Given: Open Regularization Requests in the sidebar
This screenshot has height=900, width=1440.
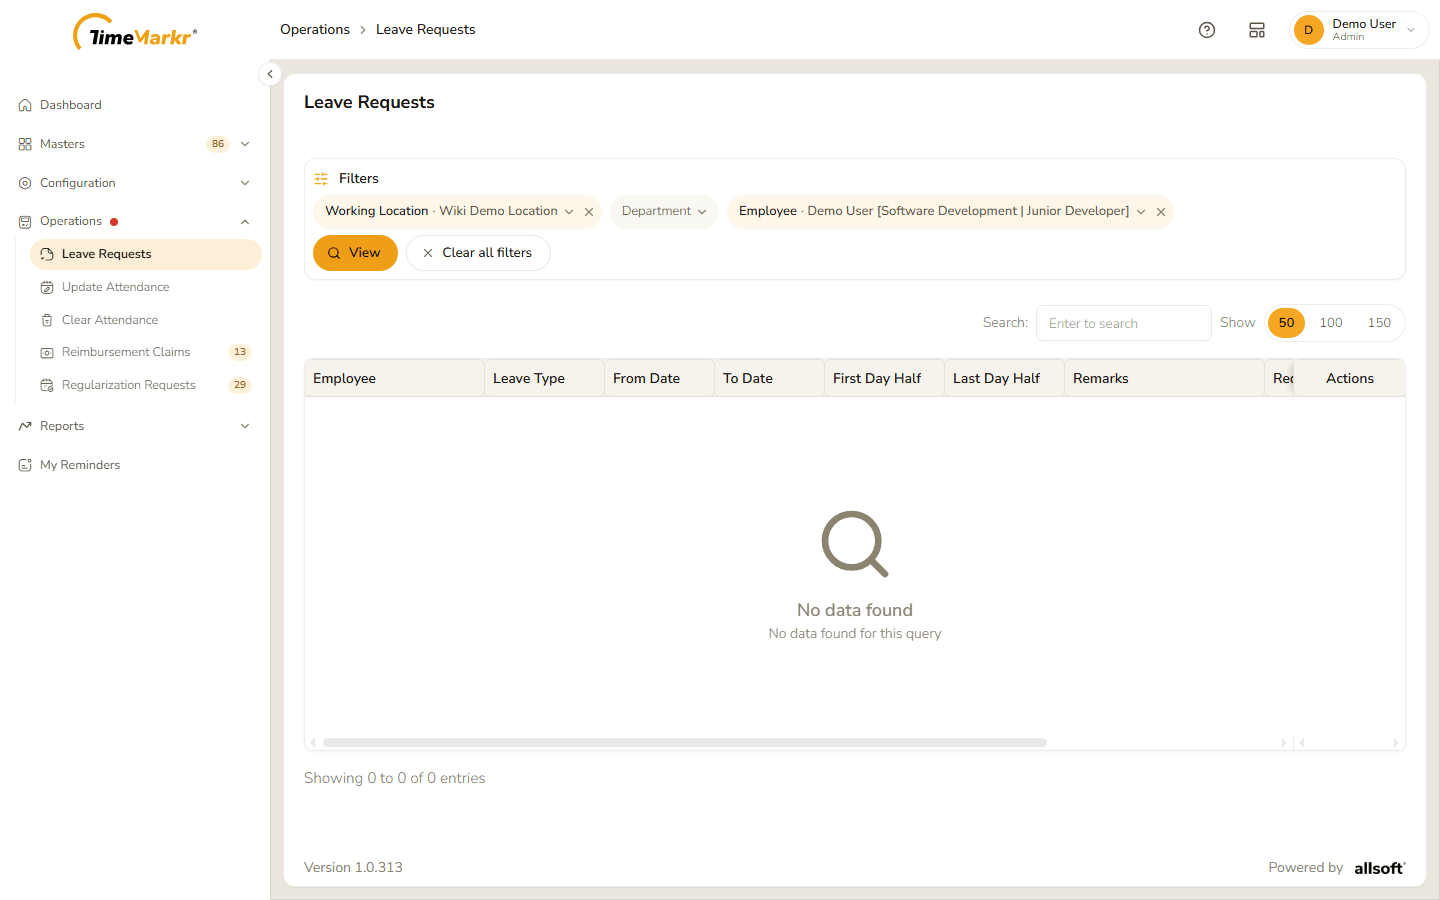Looking at the screenshot, I should (x=146, y=385).
